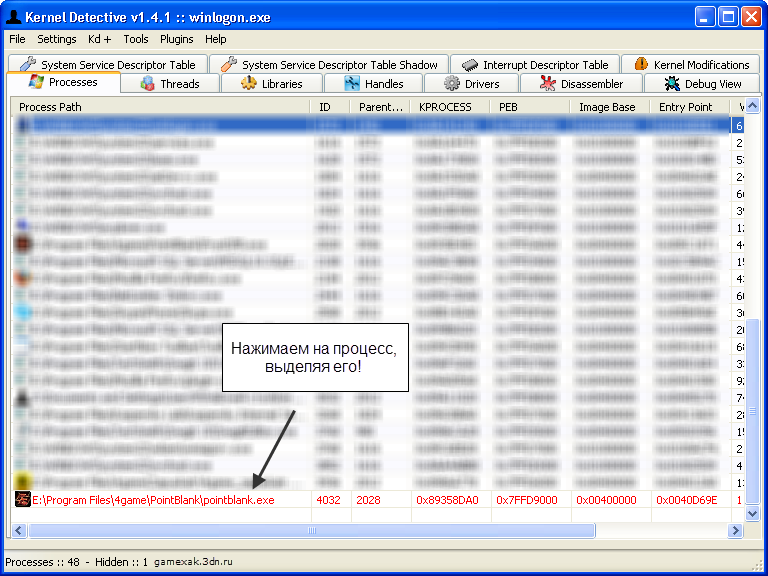Click Image Base value 0x00400000
This screenshot has height=576, width=768.
coord(606,500)
